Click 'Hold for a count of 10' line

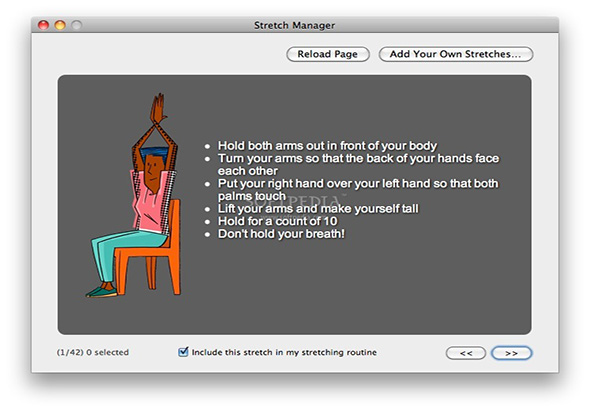pyautogui.click(x=277, y=221)
